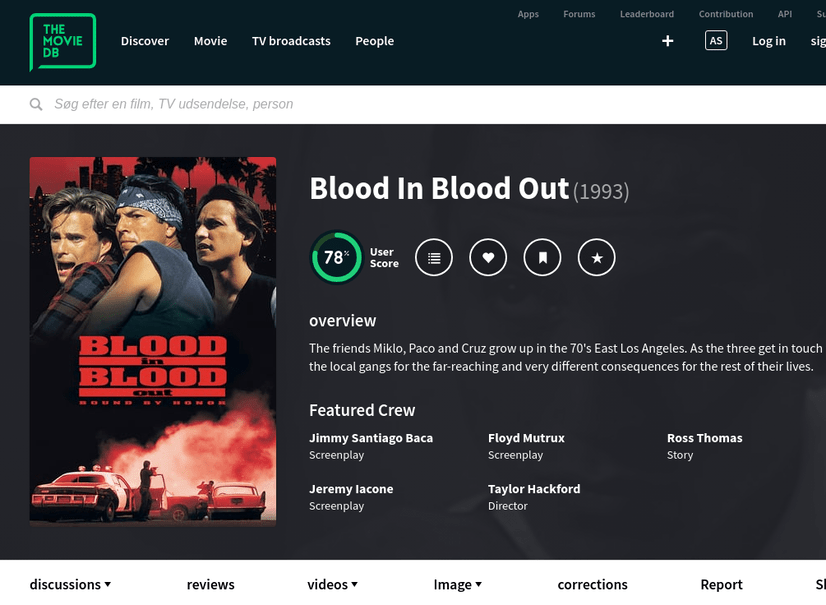Visit the Forums link
The image size is (826, 605).
click(x=579, y=14)
